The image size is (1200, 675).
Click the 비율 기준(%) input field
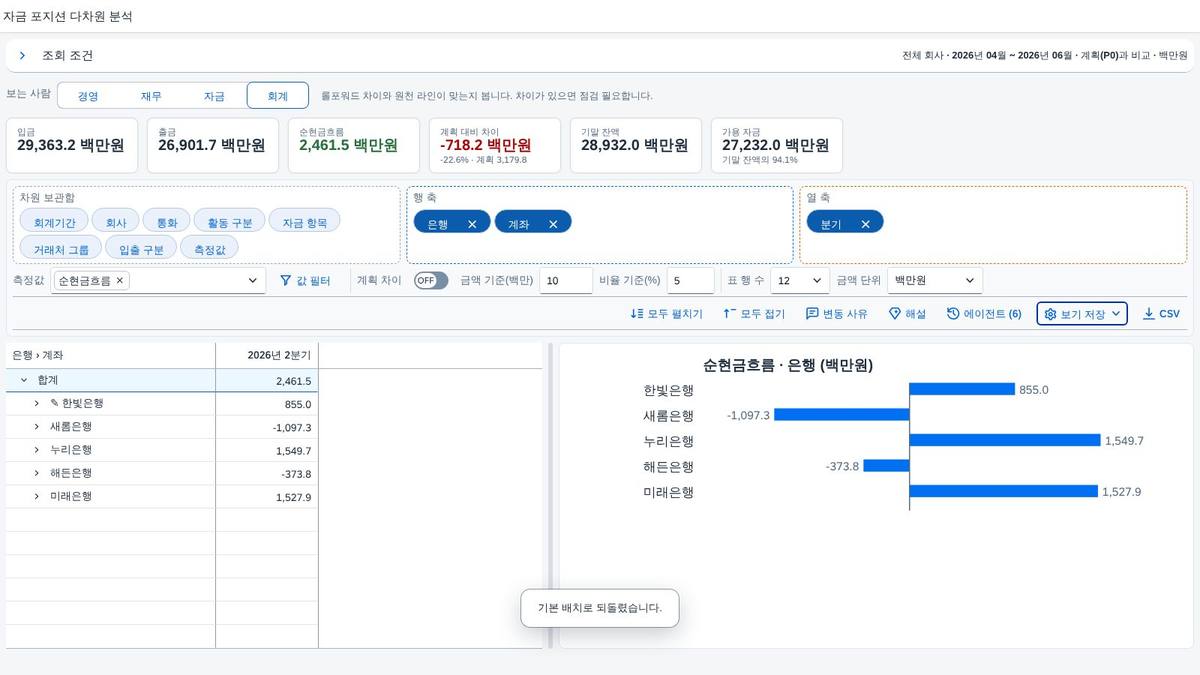tap(690, 281)
